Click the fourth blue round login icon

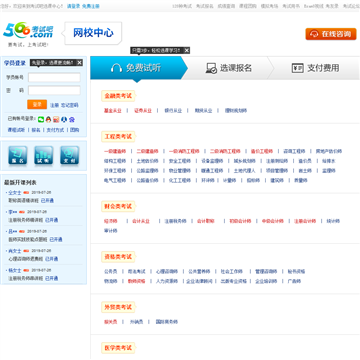click(x=64, y=119)
